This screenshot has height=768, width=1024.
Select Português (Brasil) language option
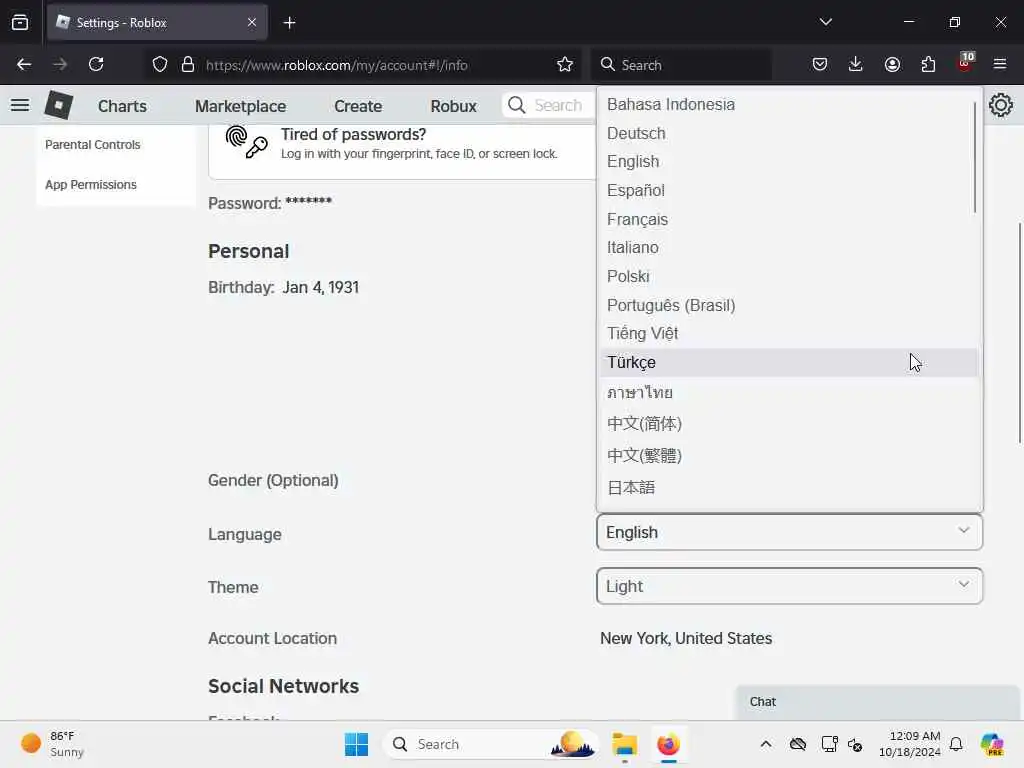click(788, 305)
